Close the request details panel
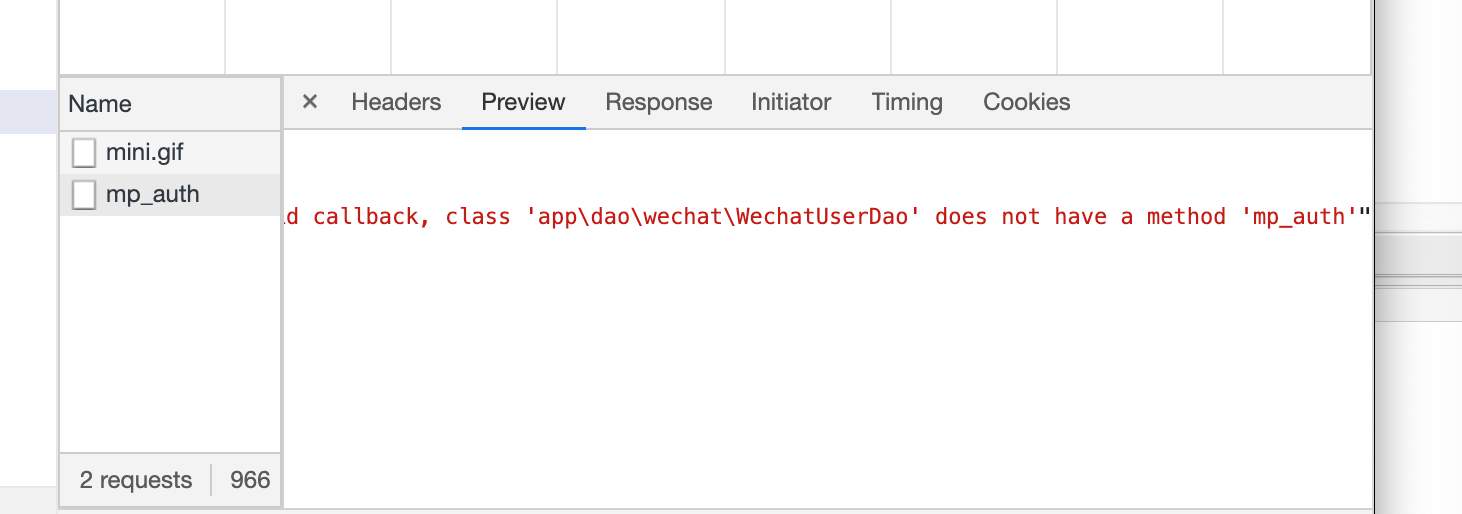 310,102
